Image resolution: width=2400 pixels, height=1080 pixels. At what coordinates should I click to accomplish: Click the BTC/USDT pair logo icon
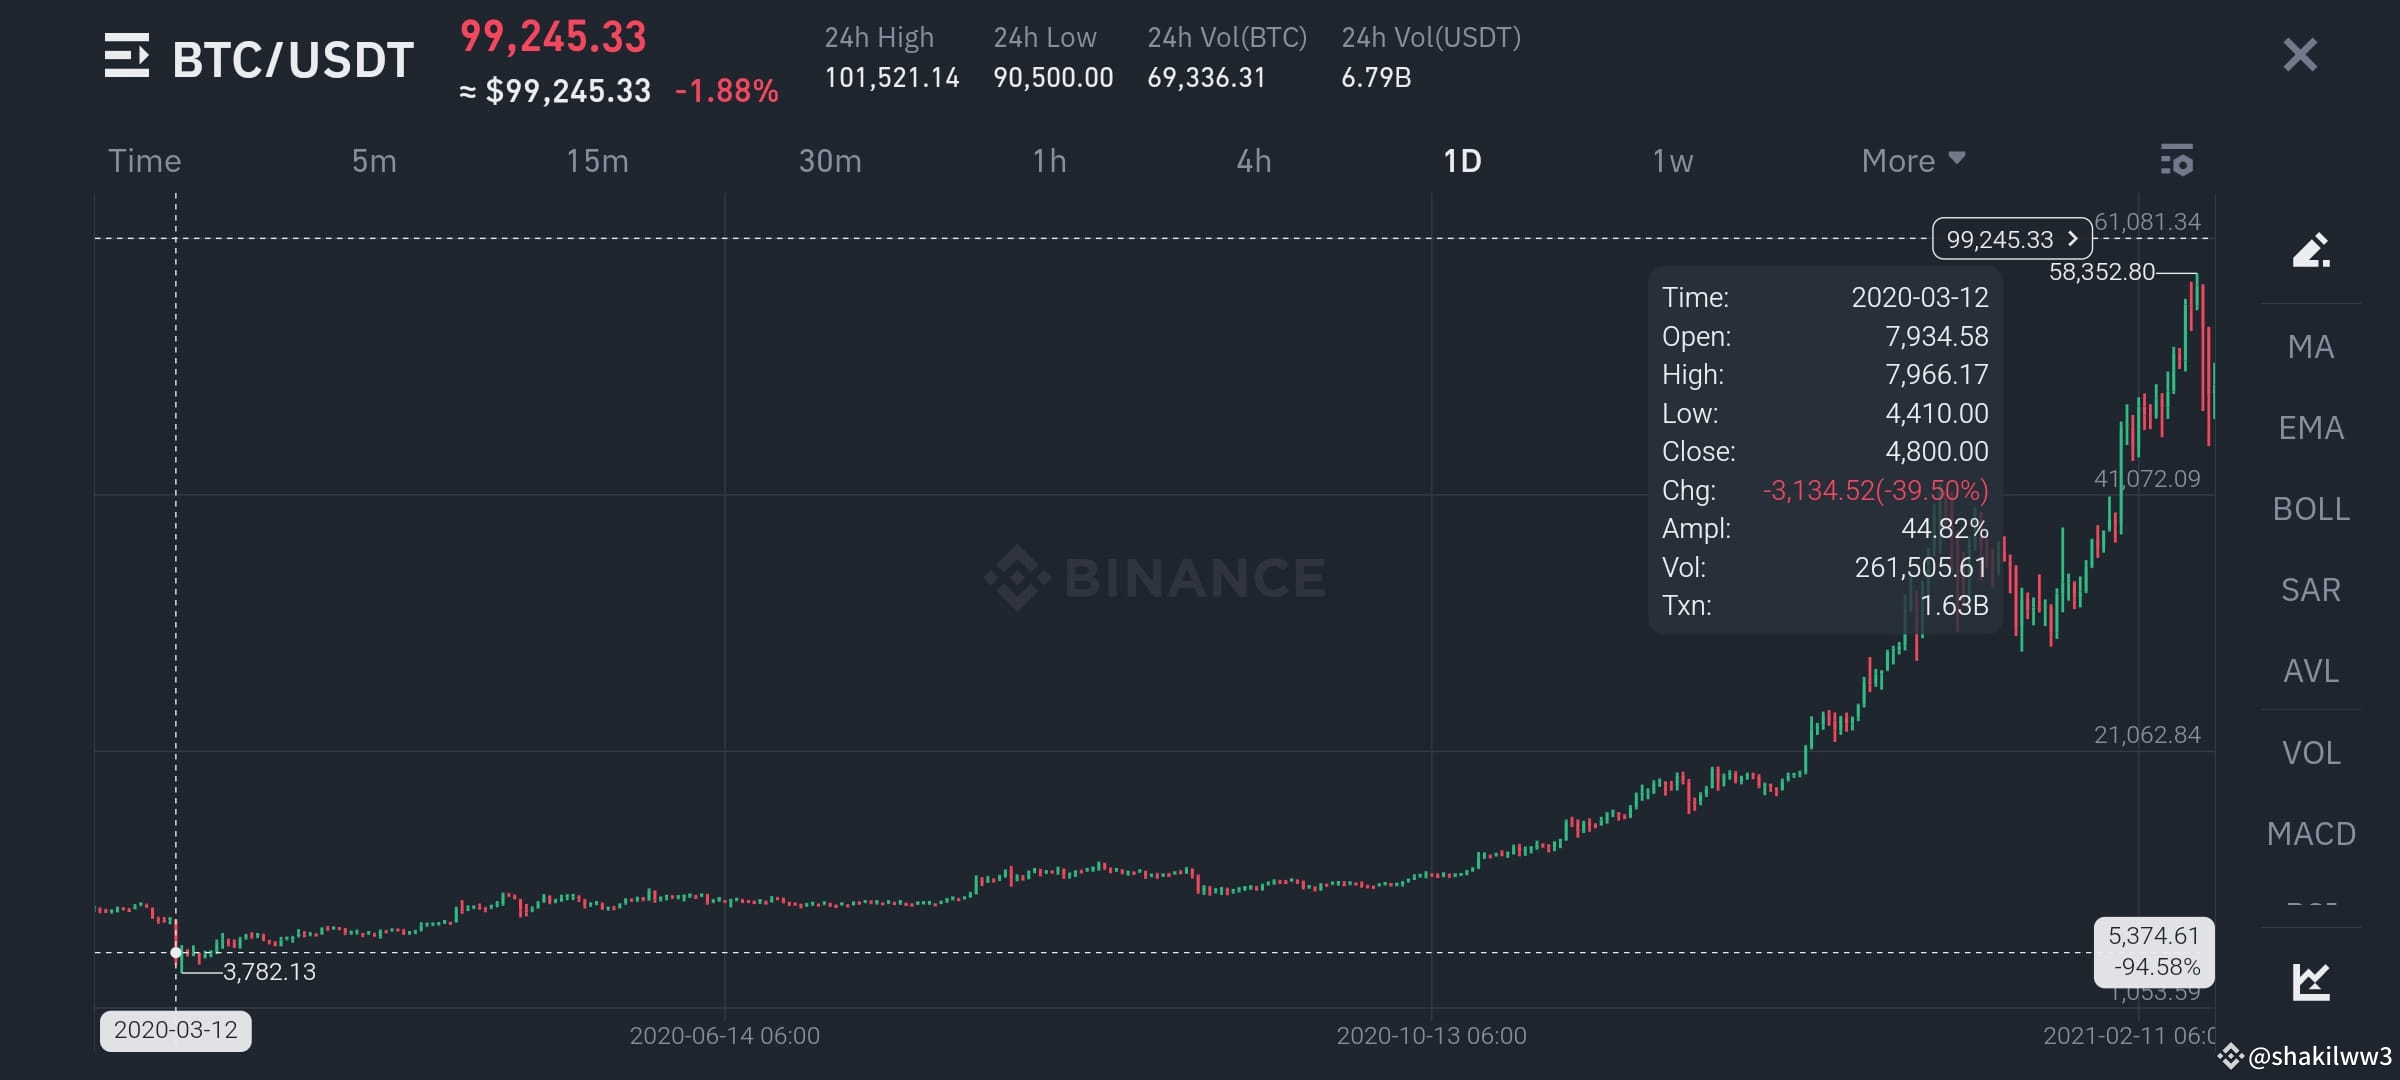tap(128, 57)
